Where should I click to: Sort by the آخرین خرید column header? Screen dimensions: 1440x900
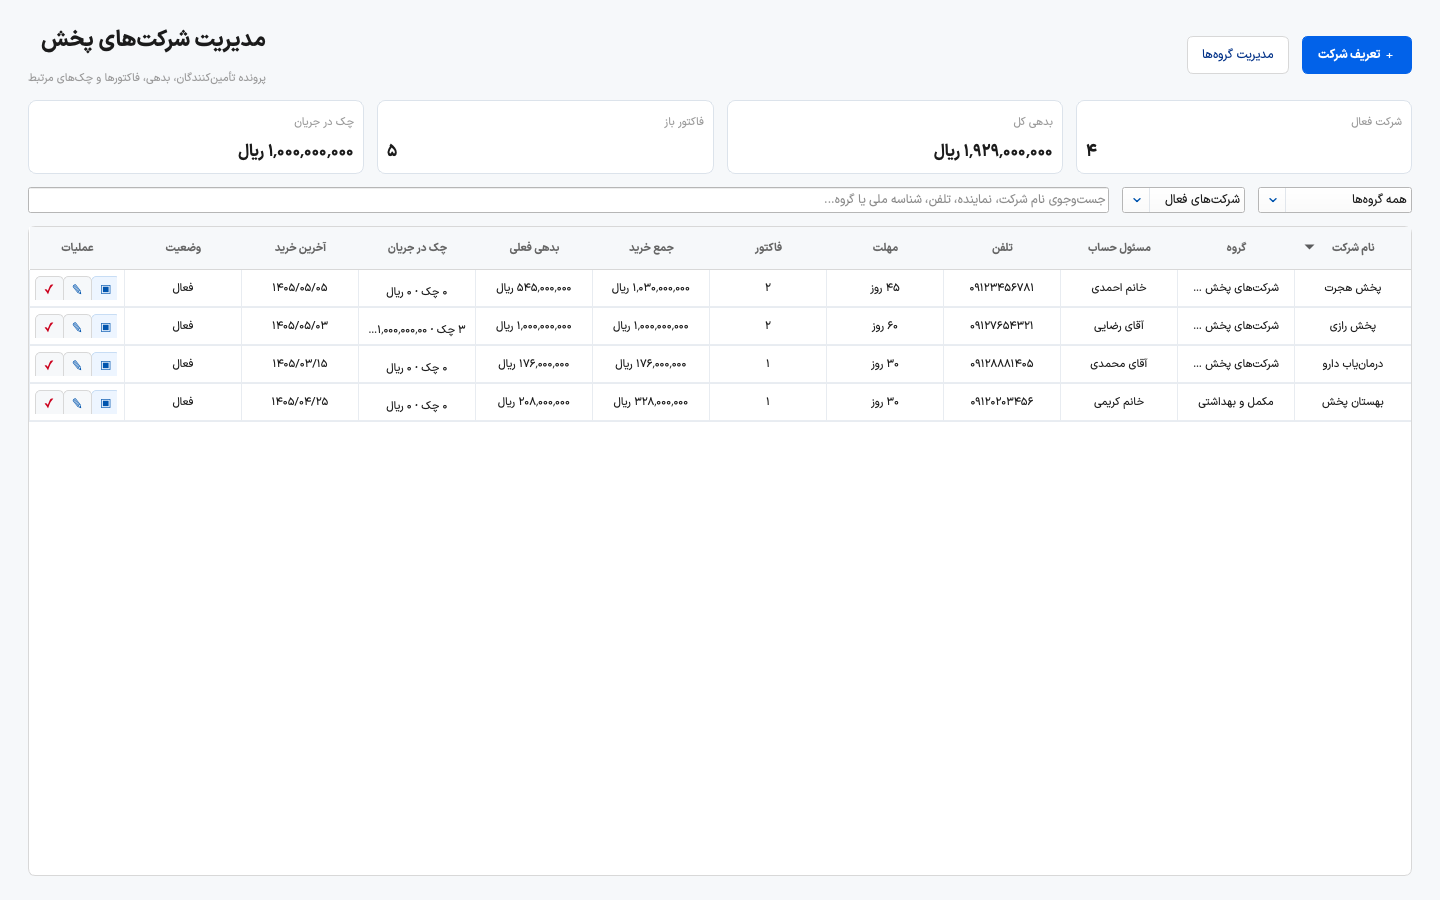(300, 248)
